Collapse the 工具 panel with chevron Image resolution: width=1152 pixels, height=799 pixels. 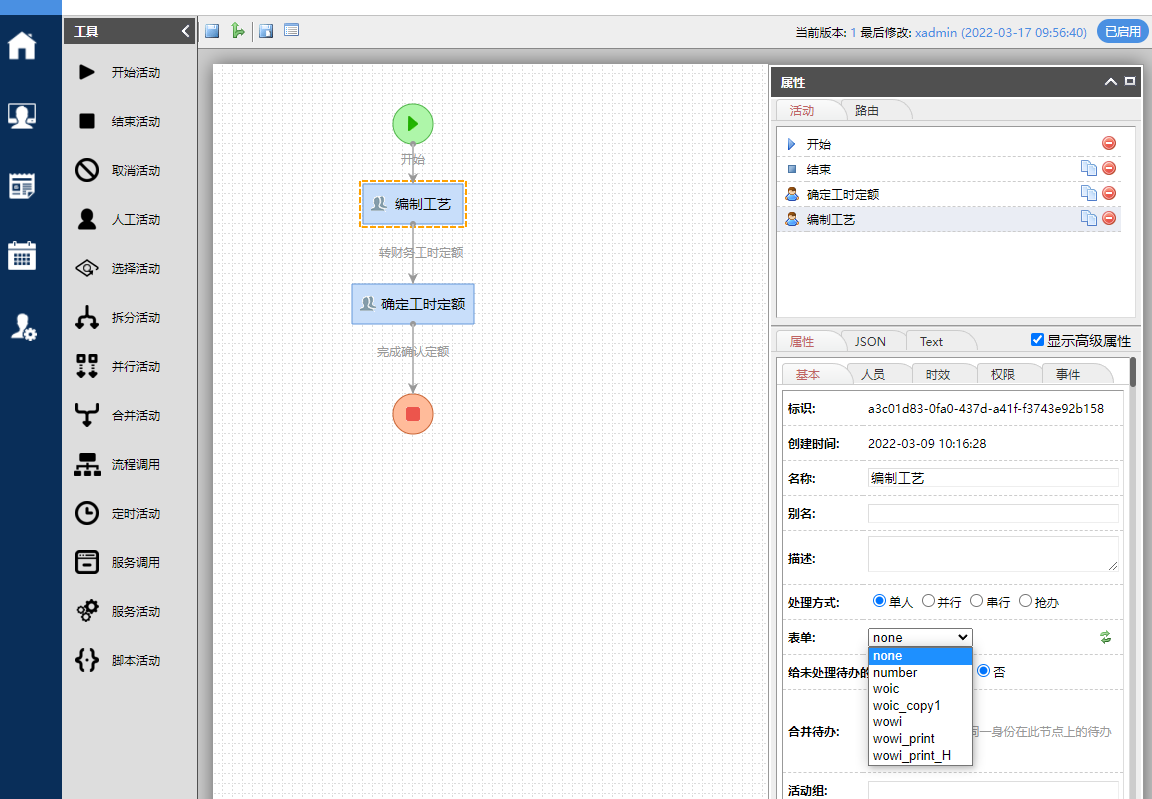[185, 31]
